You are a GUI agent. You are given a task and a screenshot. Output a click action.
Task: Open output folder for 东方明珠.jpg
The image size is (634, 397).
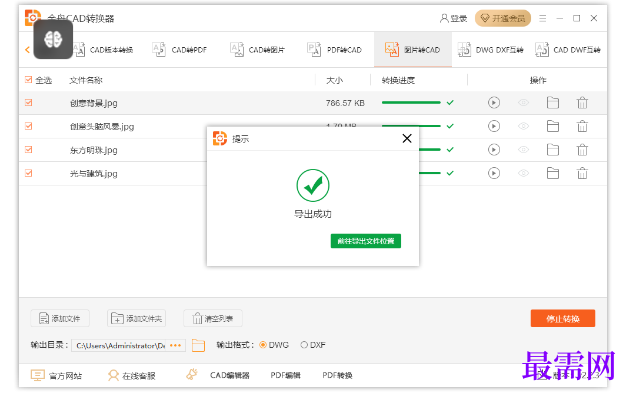(x=553, y=150)
